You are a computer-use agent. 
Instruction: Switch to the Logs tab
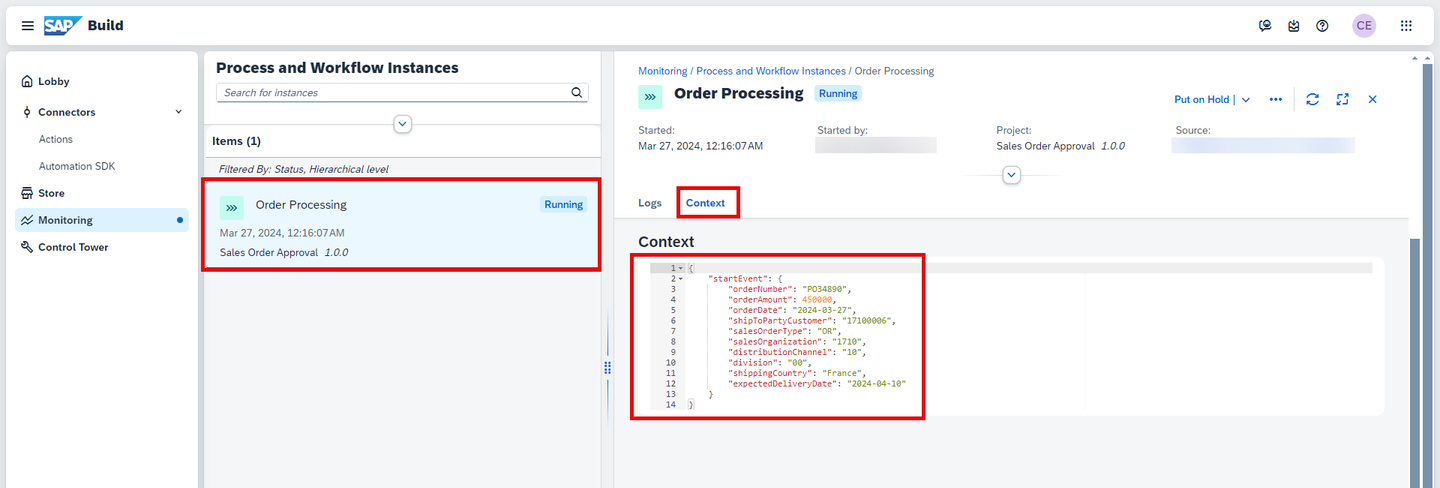[x=650, y=203]
